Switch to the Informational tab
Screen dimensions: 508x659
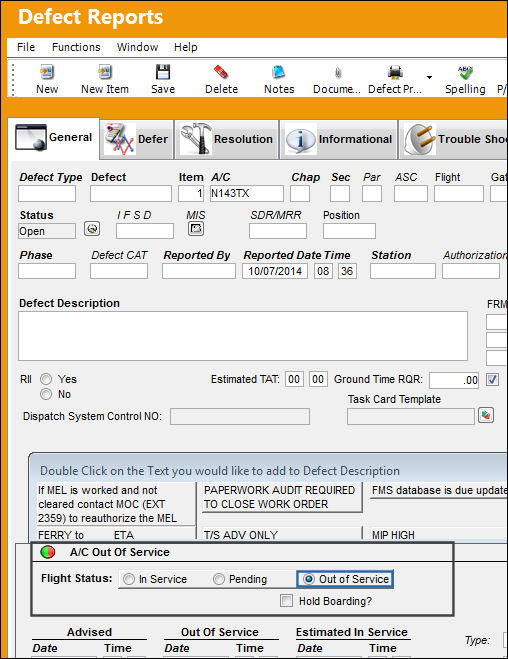(x=339, y=139)
